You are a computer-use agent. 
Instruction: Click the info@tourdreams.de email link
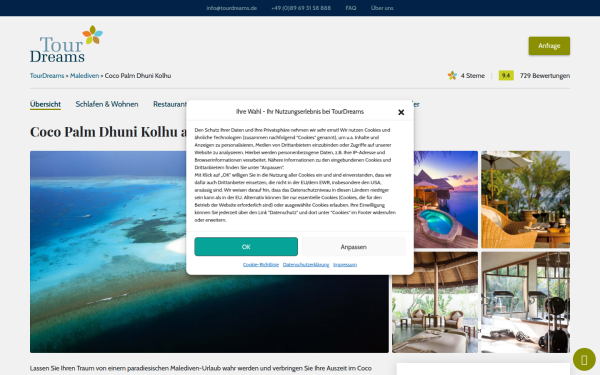pyautogui.click(x=232, y=8)
